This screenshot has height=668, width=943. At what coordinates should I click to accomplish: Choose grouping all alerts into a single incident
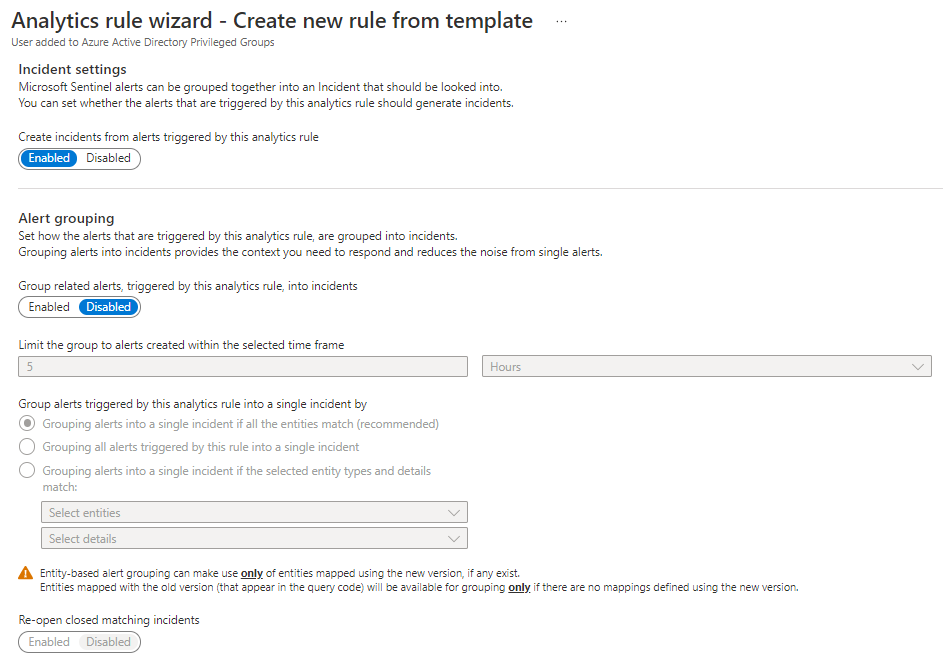click(x=28, y=447)
